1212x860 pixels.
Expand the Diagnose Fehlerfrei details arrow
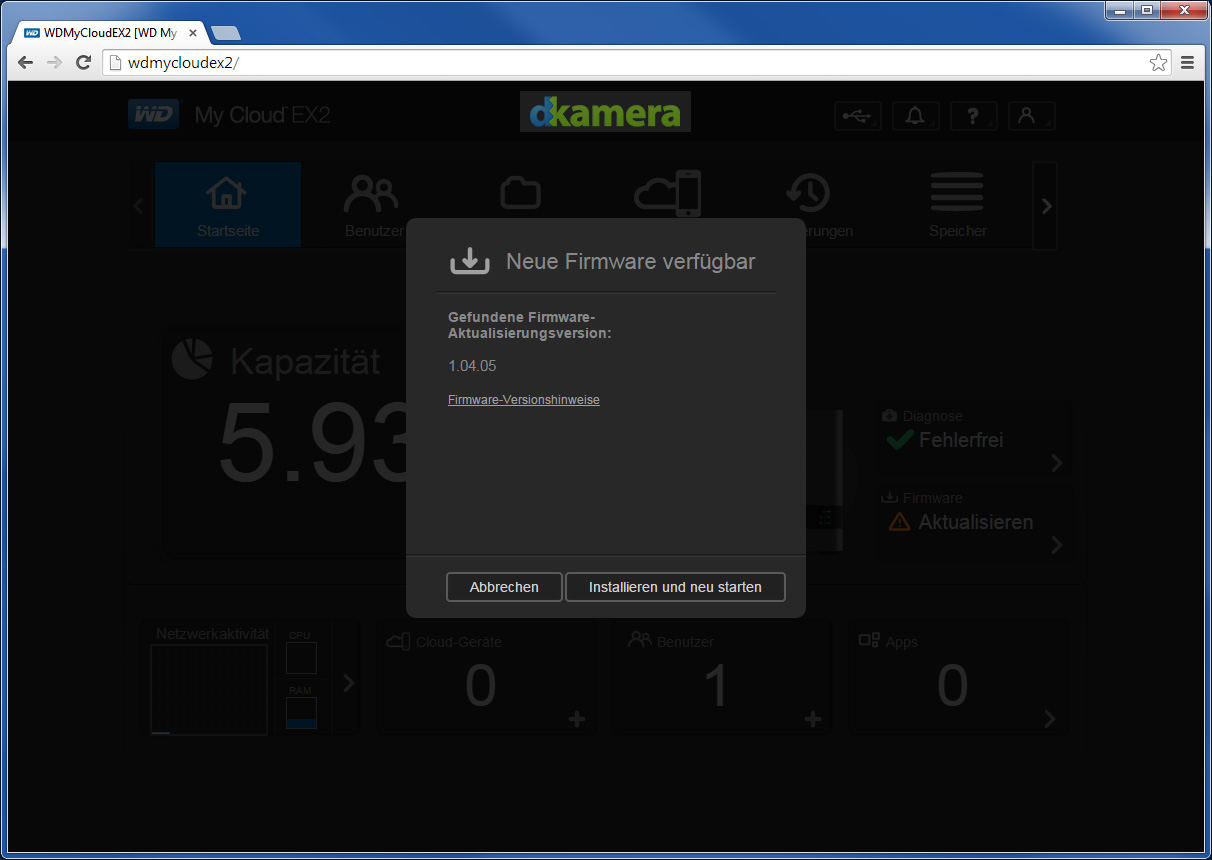(x=1056, y=463)
